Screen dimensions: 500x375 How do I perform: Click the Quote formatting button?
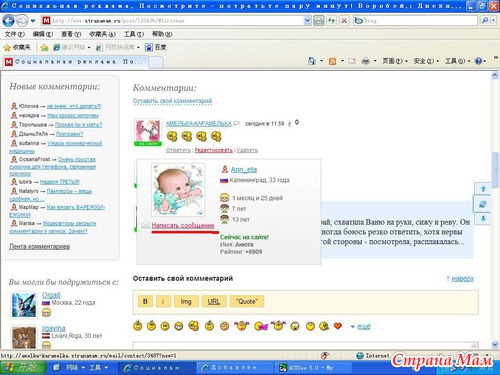point(247,301)
